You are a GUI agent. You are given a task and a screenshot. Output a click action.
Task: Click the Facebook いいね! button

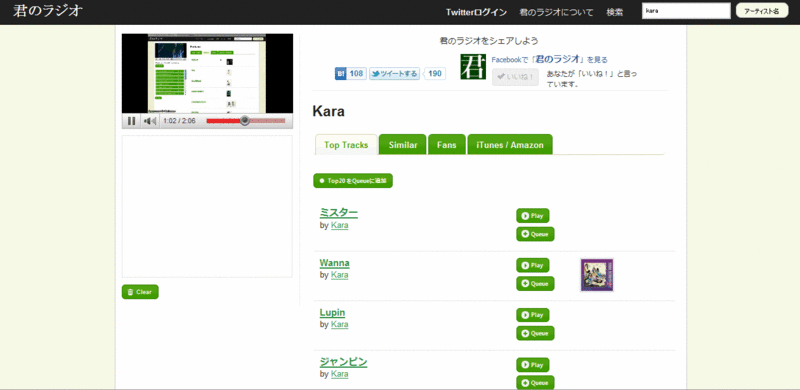[515, 77]
